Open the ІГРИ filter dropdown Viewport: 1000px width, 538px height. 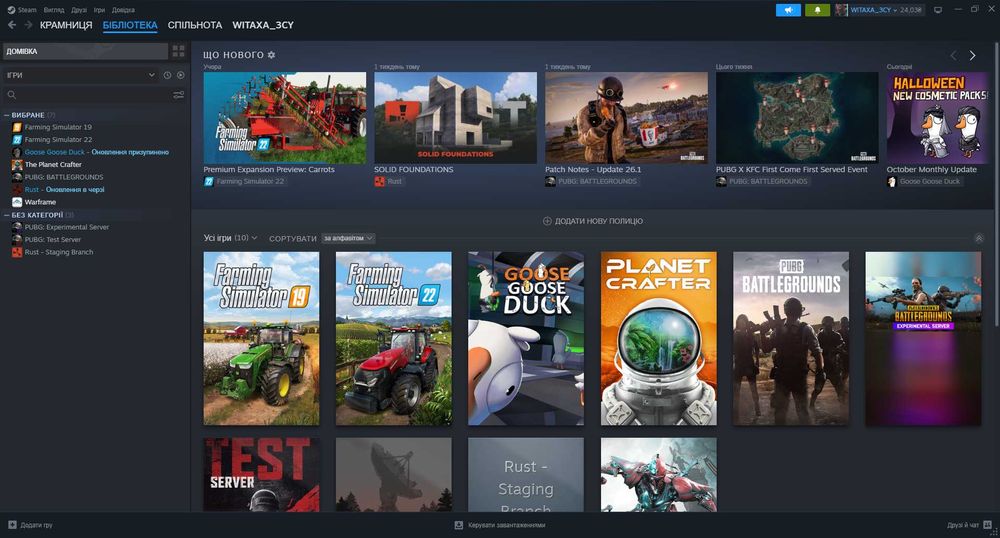[x=80, y=75]
